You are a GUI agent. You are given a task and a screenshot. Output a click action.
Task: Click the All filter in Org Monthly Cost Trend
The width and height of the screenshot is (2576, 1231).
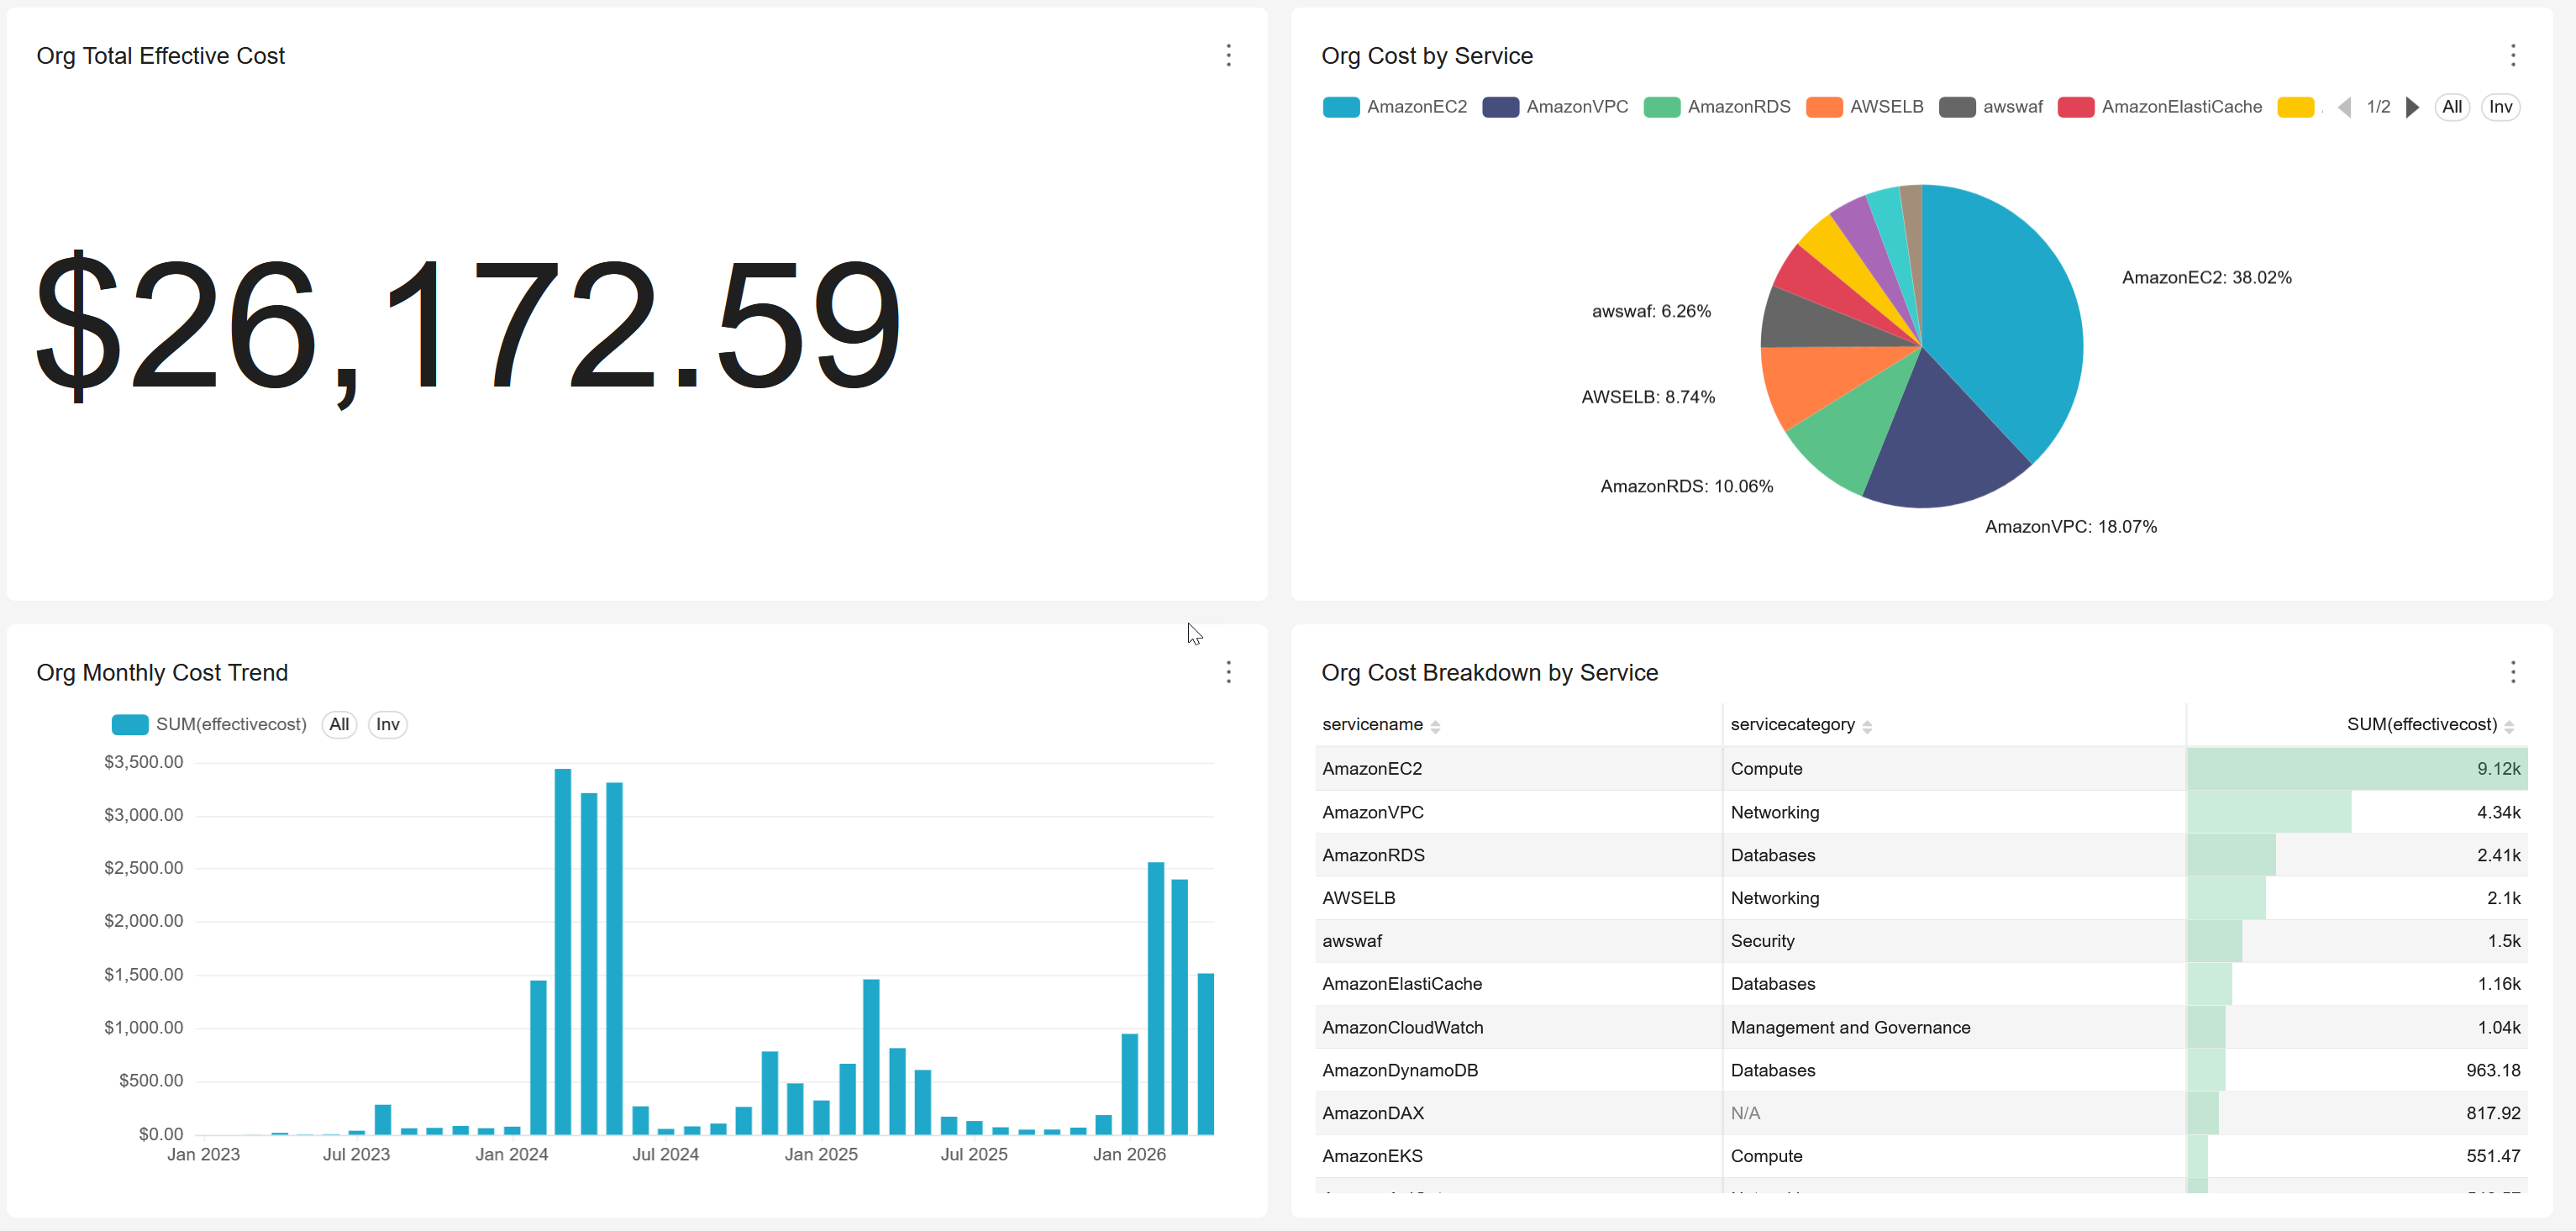pyautogui.click(x=339, y=724)
